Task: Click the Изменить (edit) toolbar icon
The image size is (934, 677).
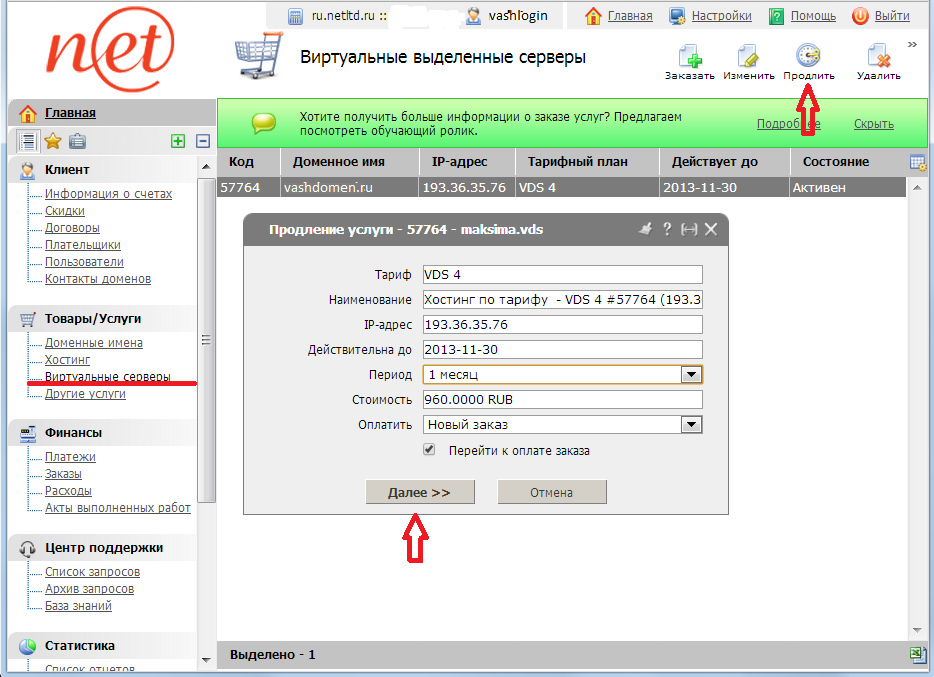Action: coord(748,58)
